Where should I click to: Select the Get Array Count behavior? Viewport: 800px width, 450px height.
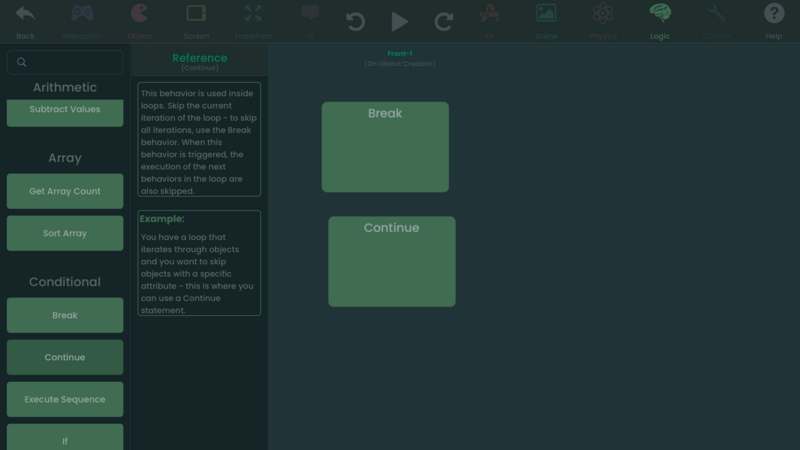tap(65, 191)
